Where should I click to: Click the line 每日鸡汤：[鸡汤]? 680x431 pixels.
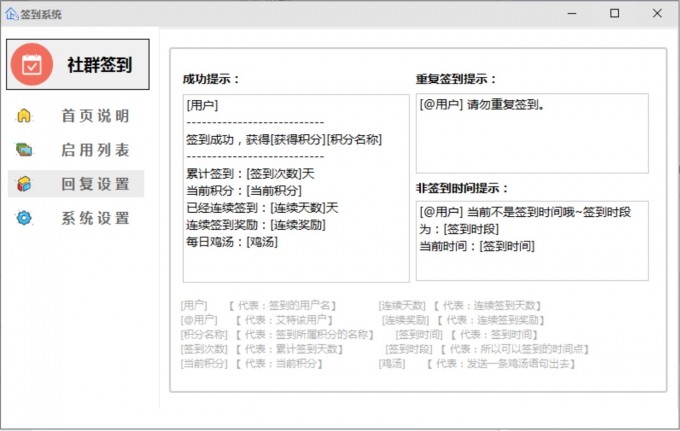pyautogui.click(x=232, y=242)
